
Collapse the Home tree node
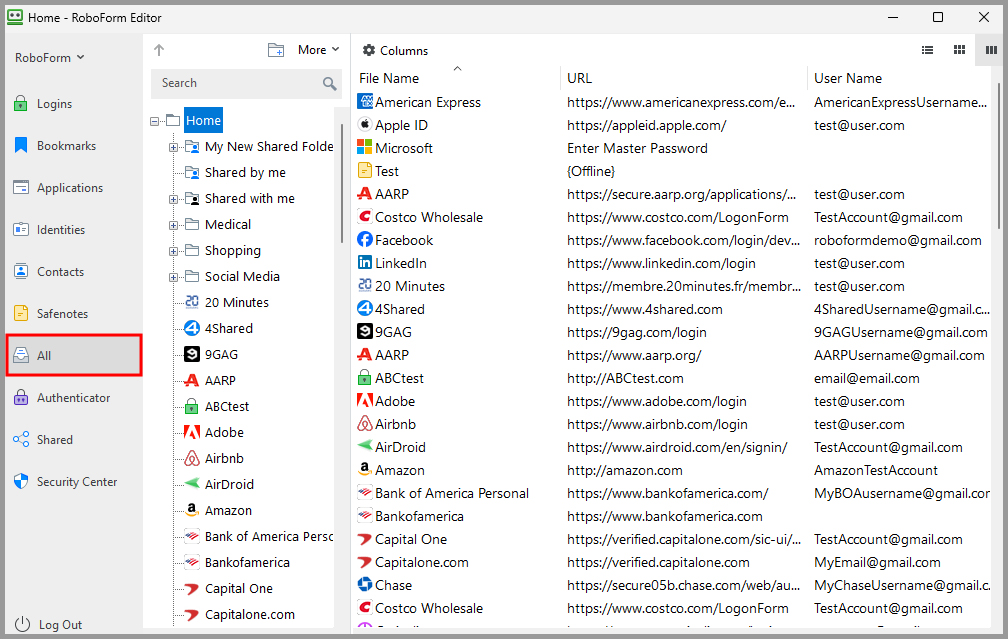(154, 121)
